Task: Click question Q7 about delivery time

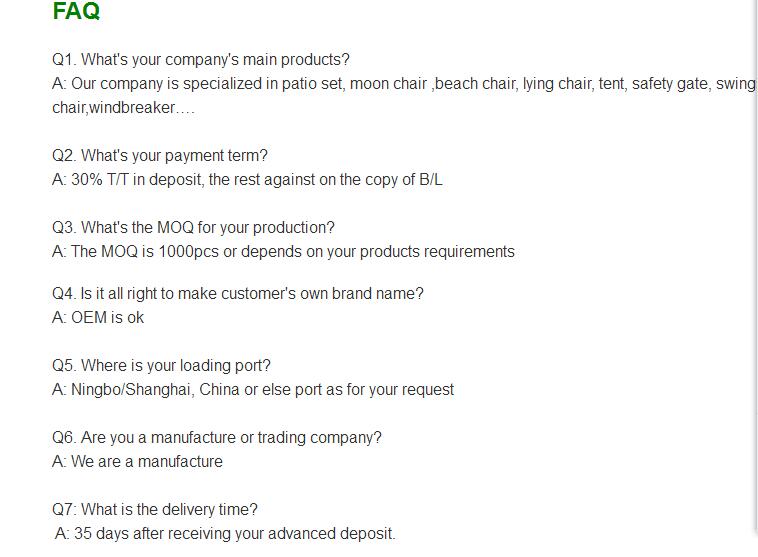Action: tap(155, 510)
